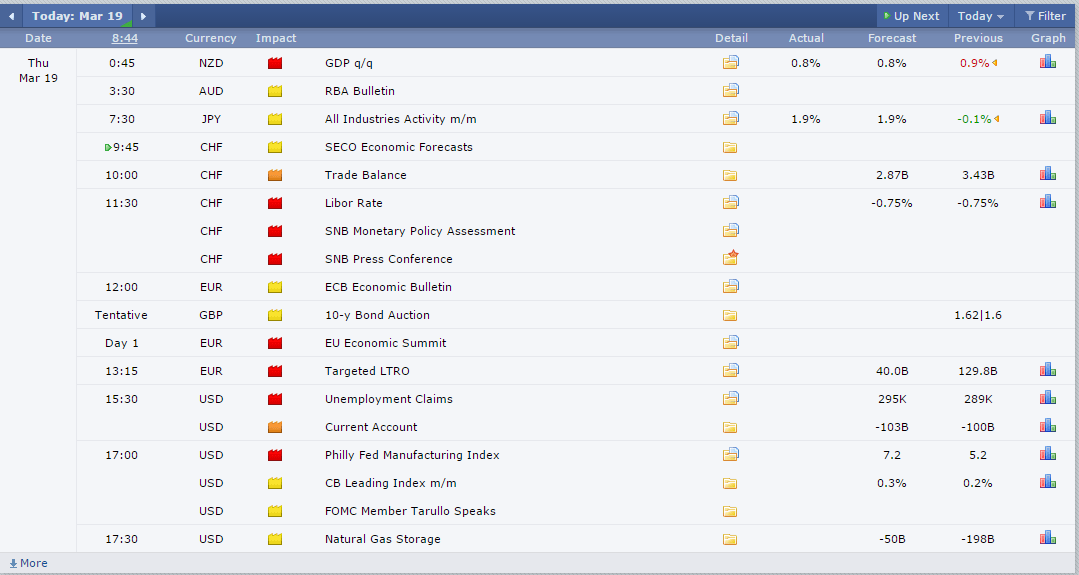
Task: Open detail for Natural Gas Storage
Action: (730, 540)
